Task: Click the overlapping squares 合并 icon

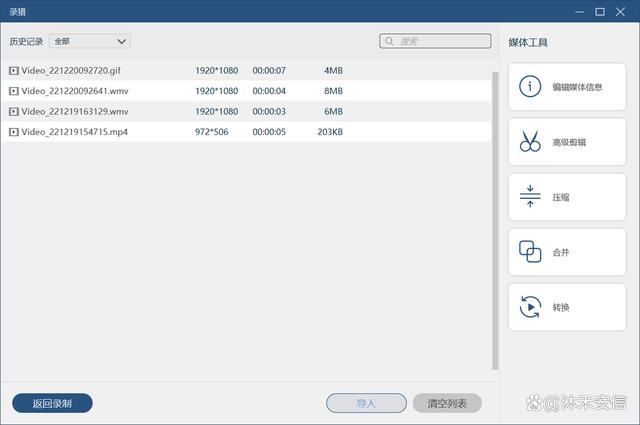Action: (x=530, y=251)
